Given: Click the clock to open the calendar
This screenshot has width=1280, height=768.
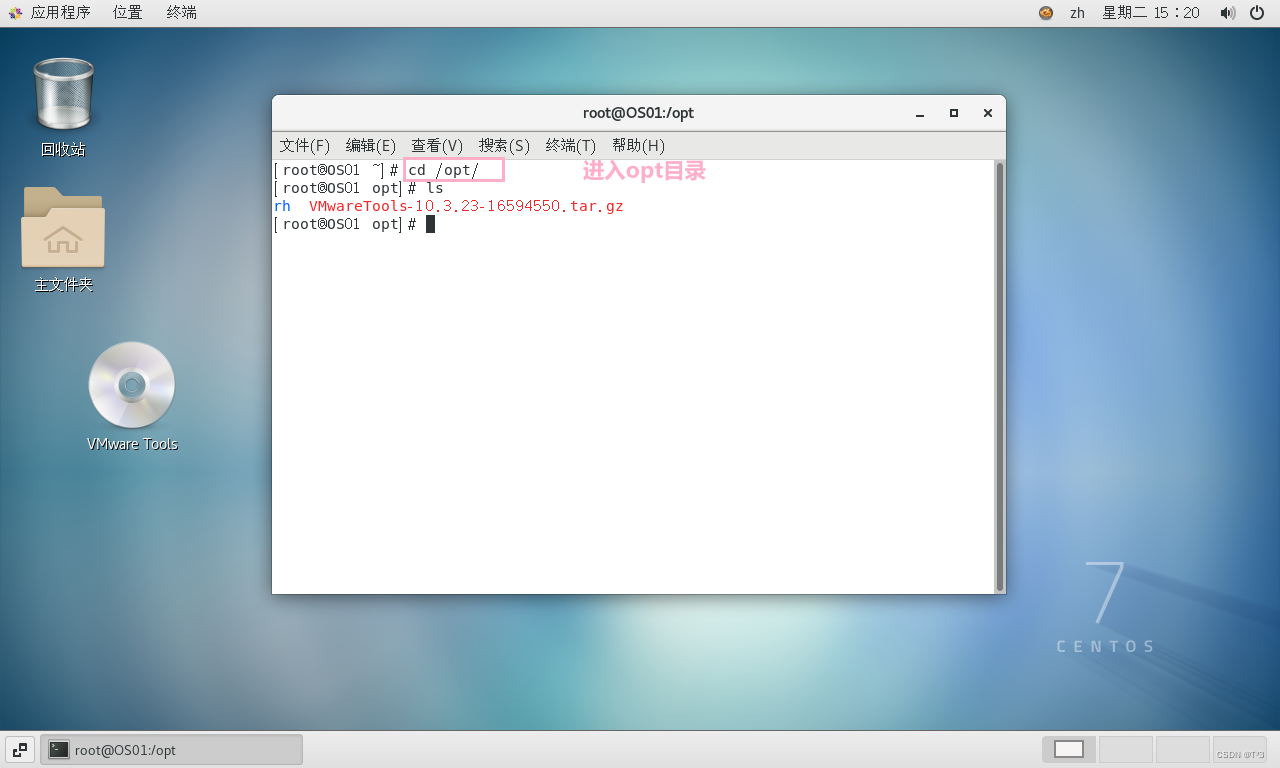Looking at the screenshot, I should tap(1151, 13).
